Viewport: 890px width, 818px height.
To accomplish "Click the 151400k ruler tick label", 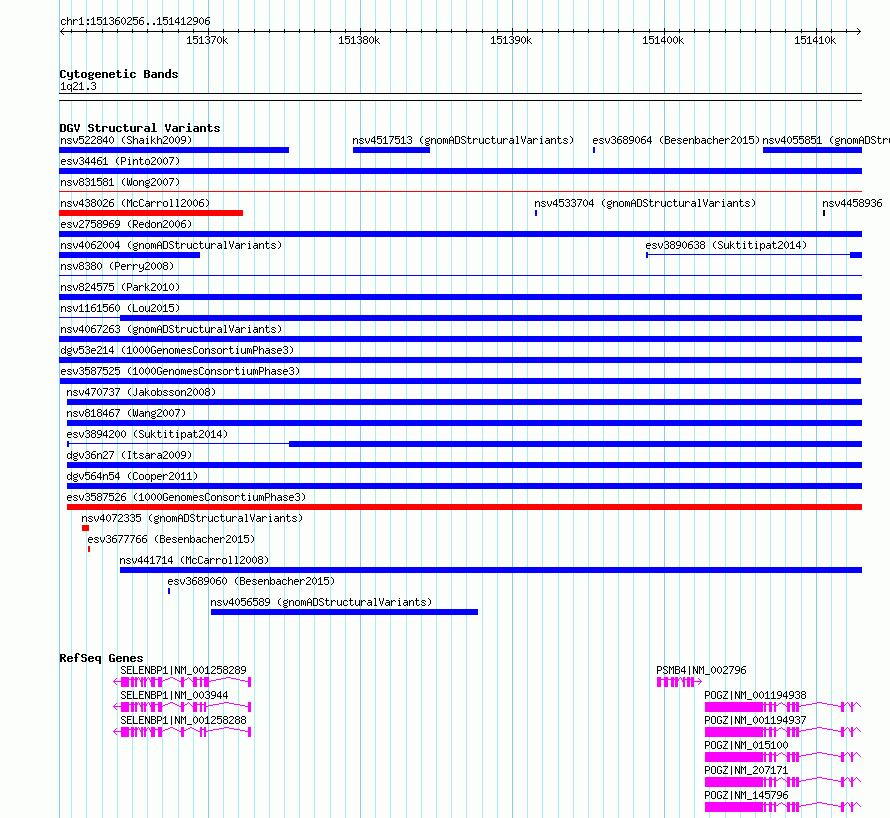I will click(x=663, y=40).
